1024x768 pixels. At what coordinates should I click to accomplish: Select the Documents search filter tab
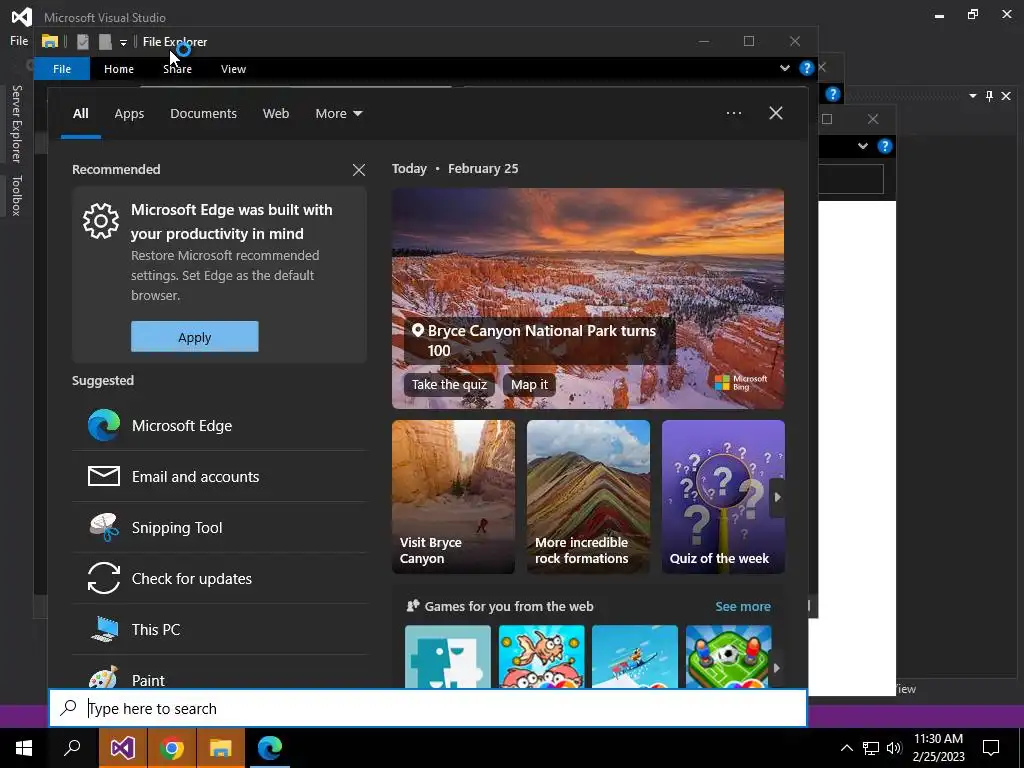click(203, 114)
